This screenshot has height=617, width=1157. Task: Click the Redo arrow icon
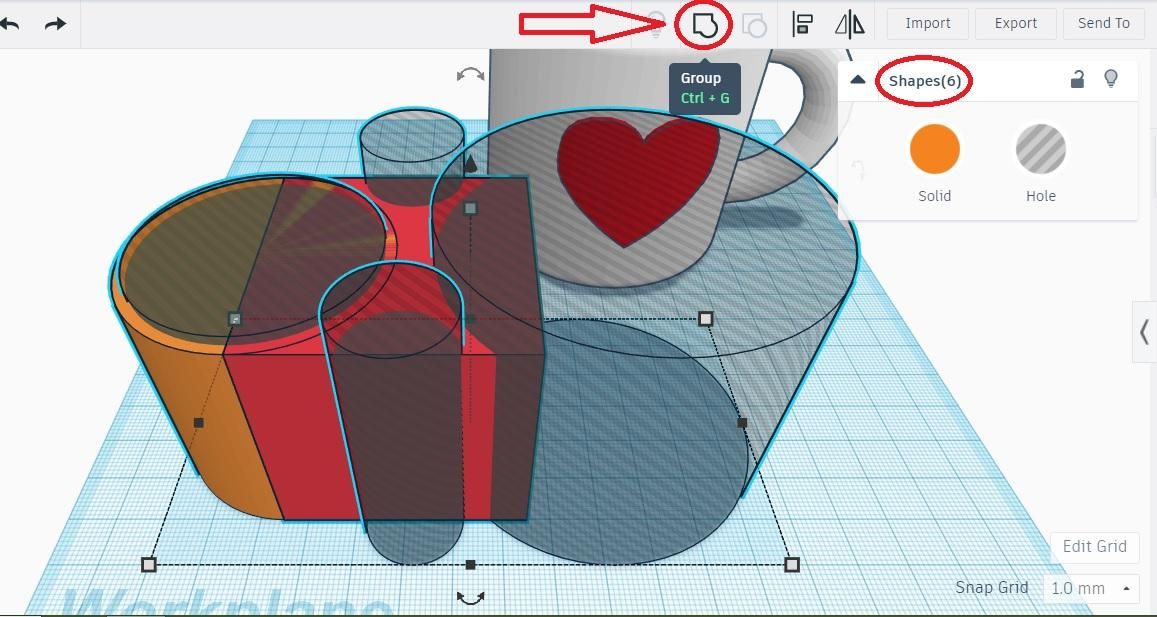coord(55,24)
